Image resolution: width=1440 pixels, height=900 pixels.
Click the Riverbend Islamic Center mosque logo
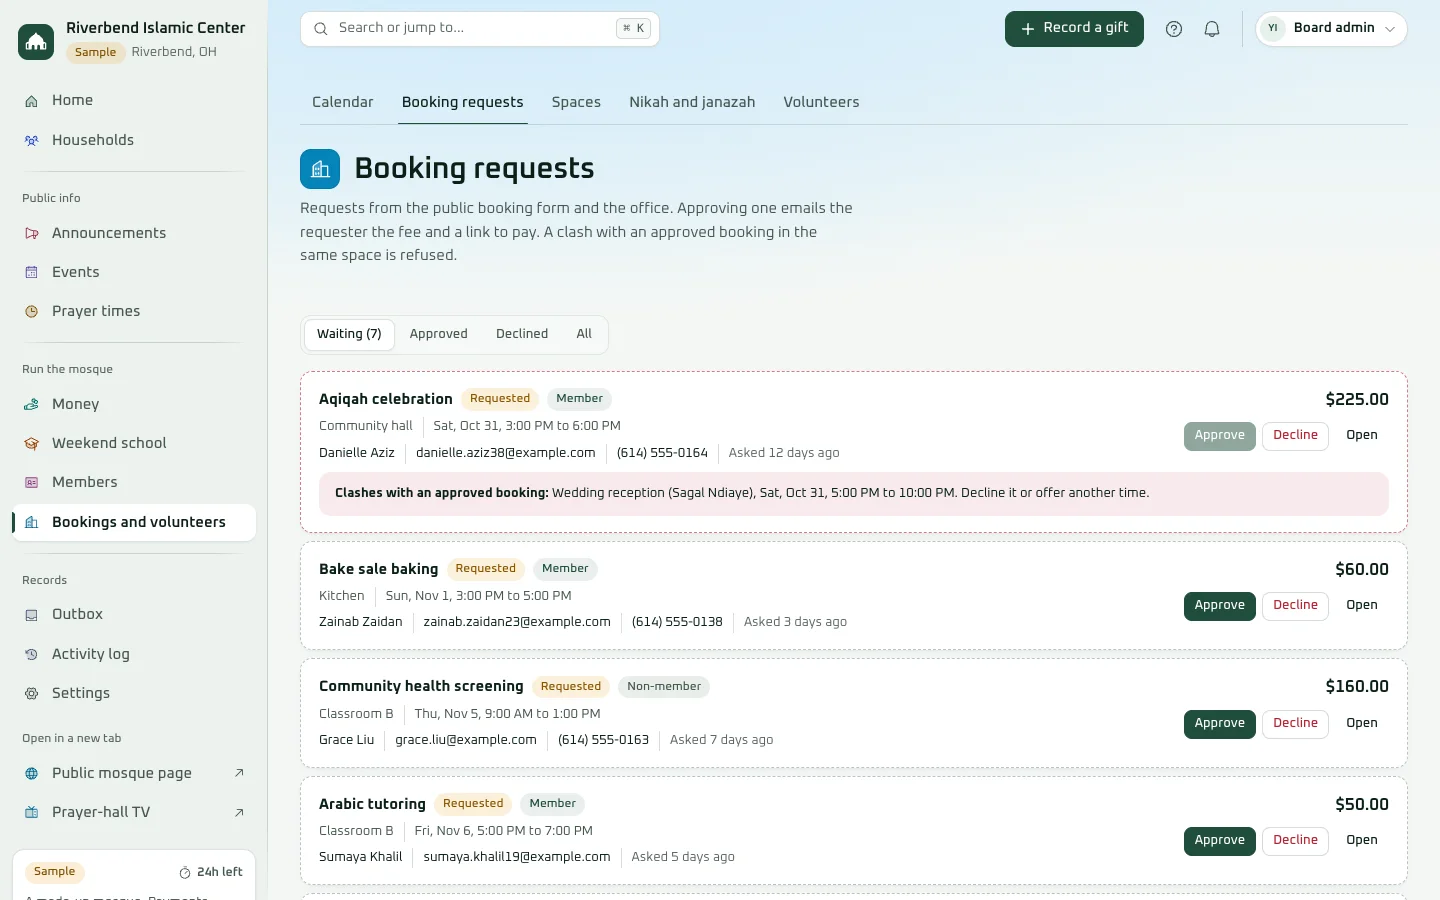(36, 41)
